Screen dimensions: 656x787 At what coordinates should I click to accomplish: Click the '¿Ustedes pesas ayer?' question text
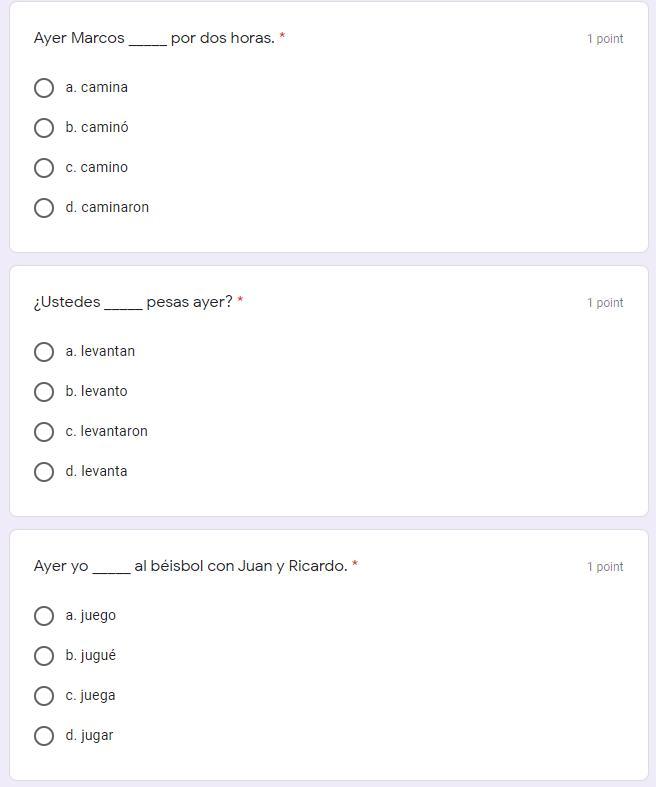pos(133,302)
